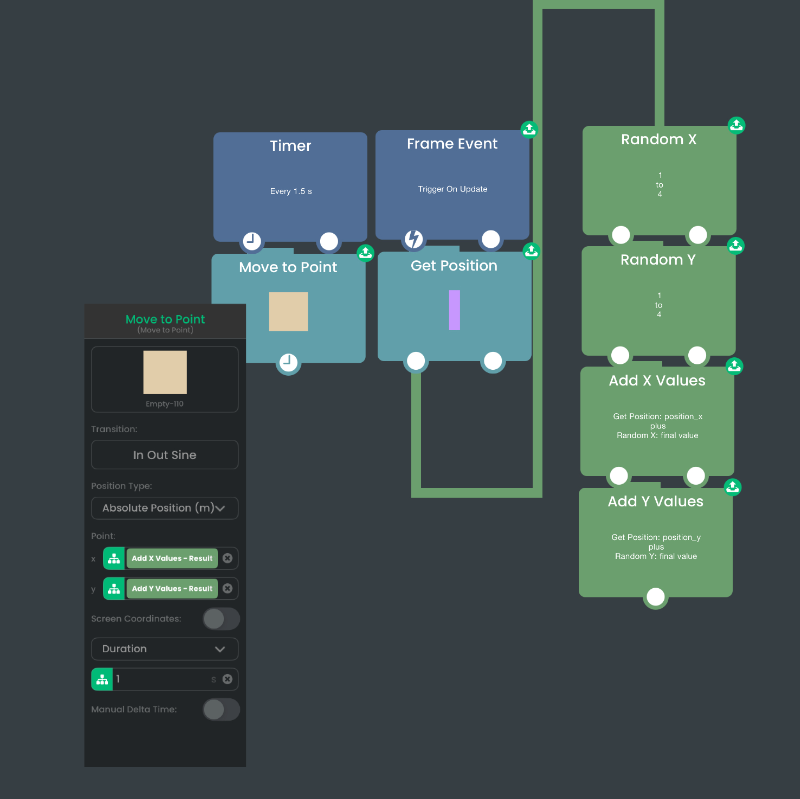Click the export icon on Add Y Values block

tap(732, 487)
